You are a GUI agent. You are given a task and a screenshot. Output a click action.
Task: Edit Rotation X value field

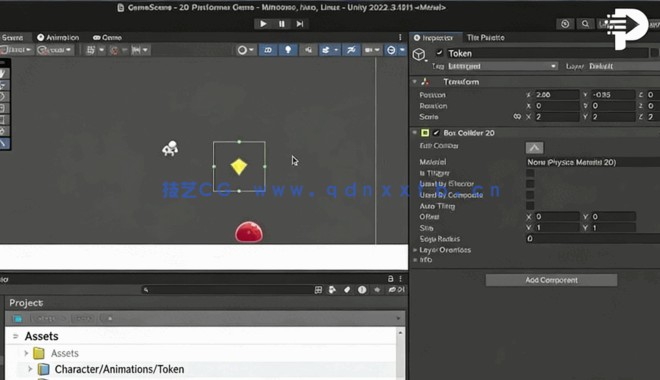tap(556, 106)
